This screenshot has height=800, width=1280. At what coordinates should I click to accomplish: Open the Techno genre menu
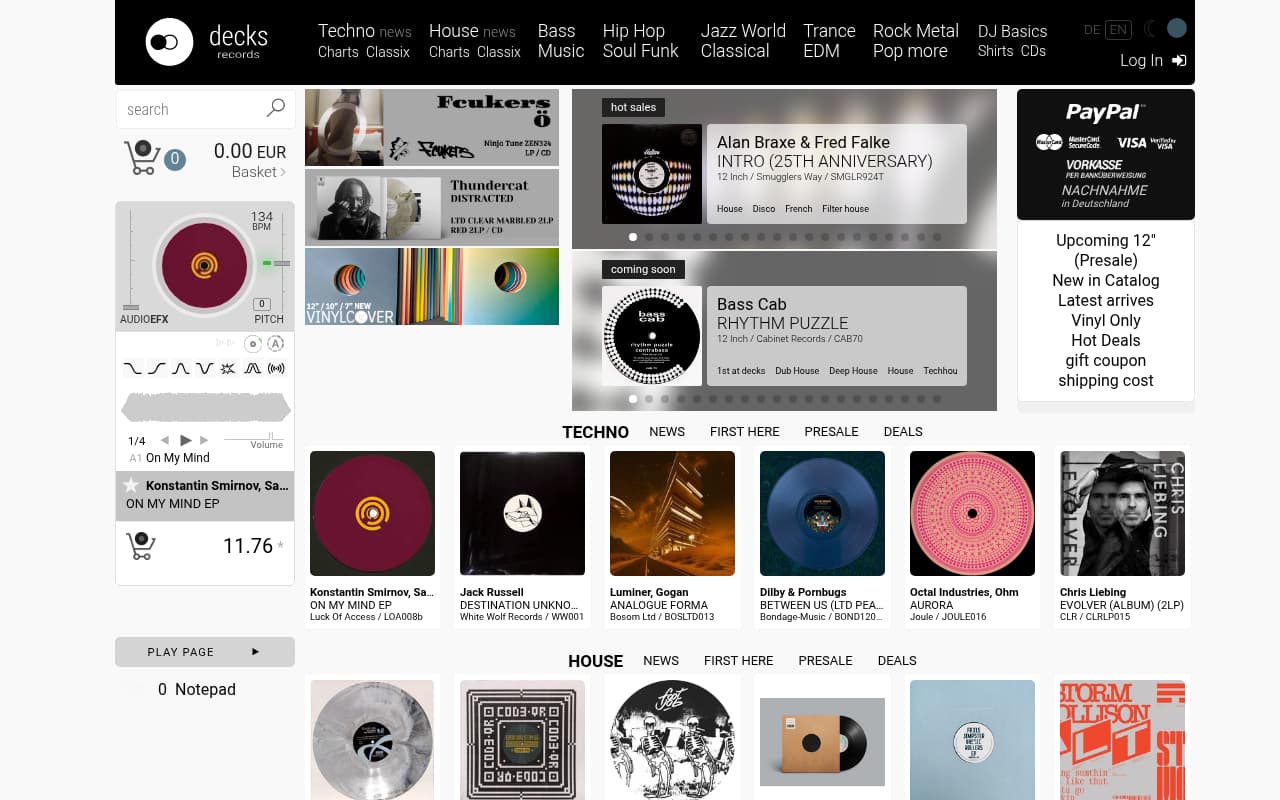point(346,31)
